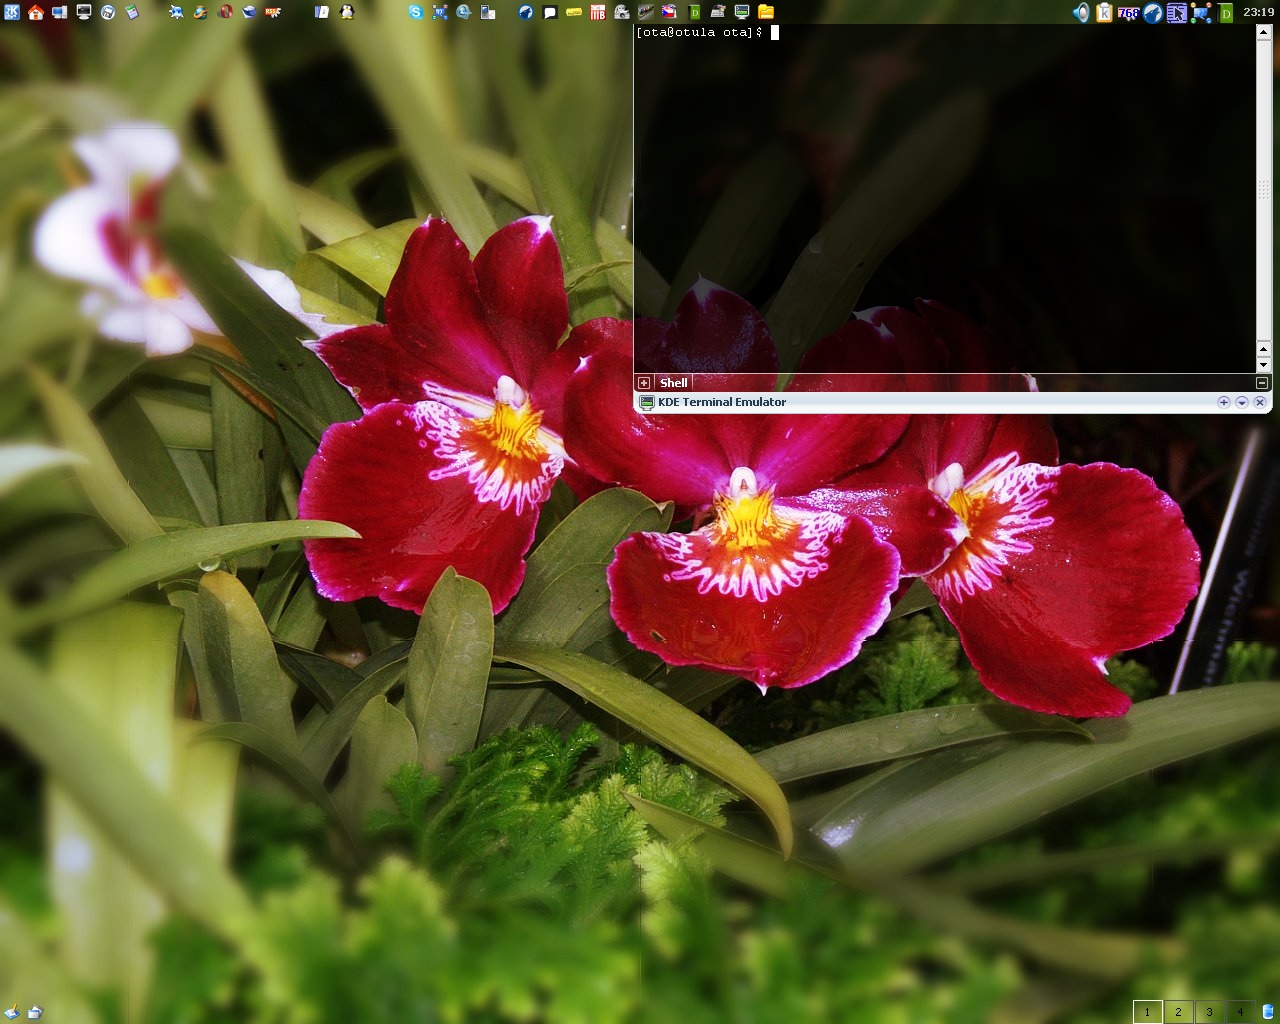Screen dimensions: 1280x1024
Task: Open the chat bubble messenger icon
Action: tap(550, 12)
